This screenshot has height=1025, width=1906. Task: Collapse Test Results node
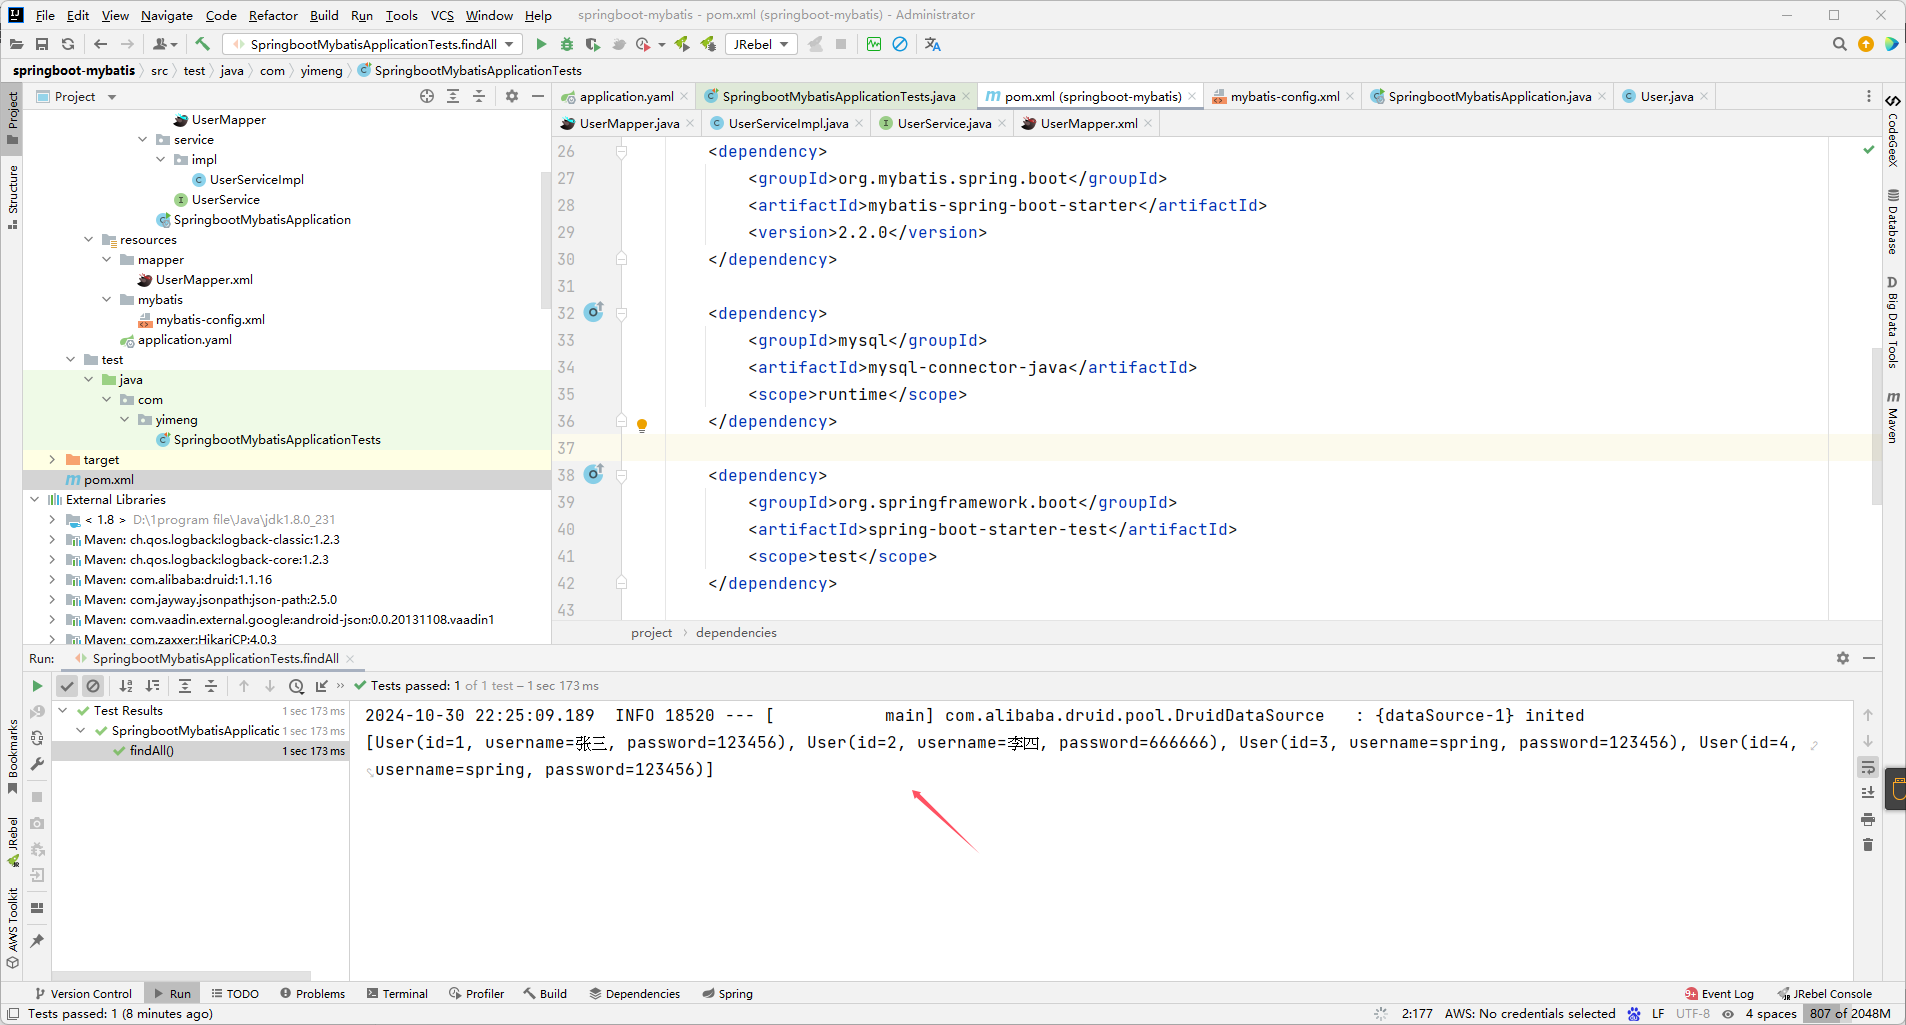point(63,711)
